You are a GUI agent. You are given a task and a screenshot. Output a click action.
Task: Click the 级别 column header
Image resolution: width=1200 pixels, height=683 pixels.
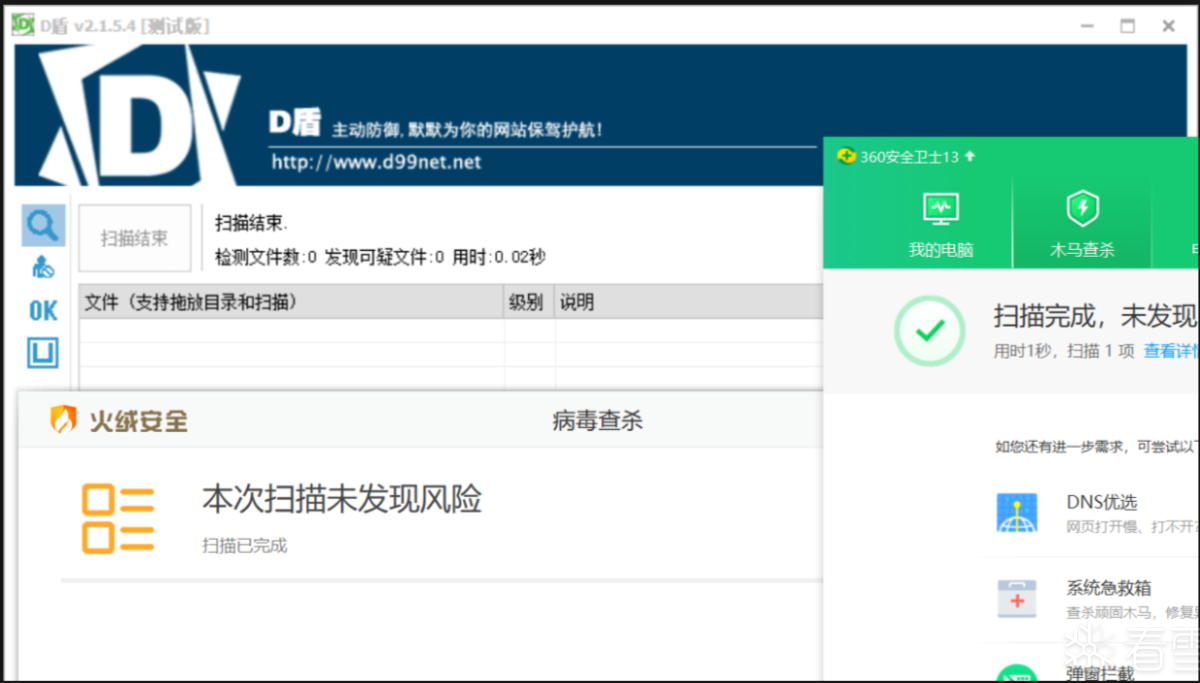click(x=529, y=301)
